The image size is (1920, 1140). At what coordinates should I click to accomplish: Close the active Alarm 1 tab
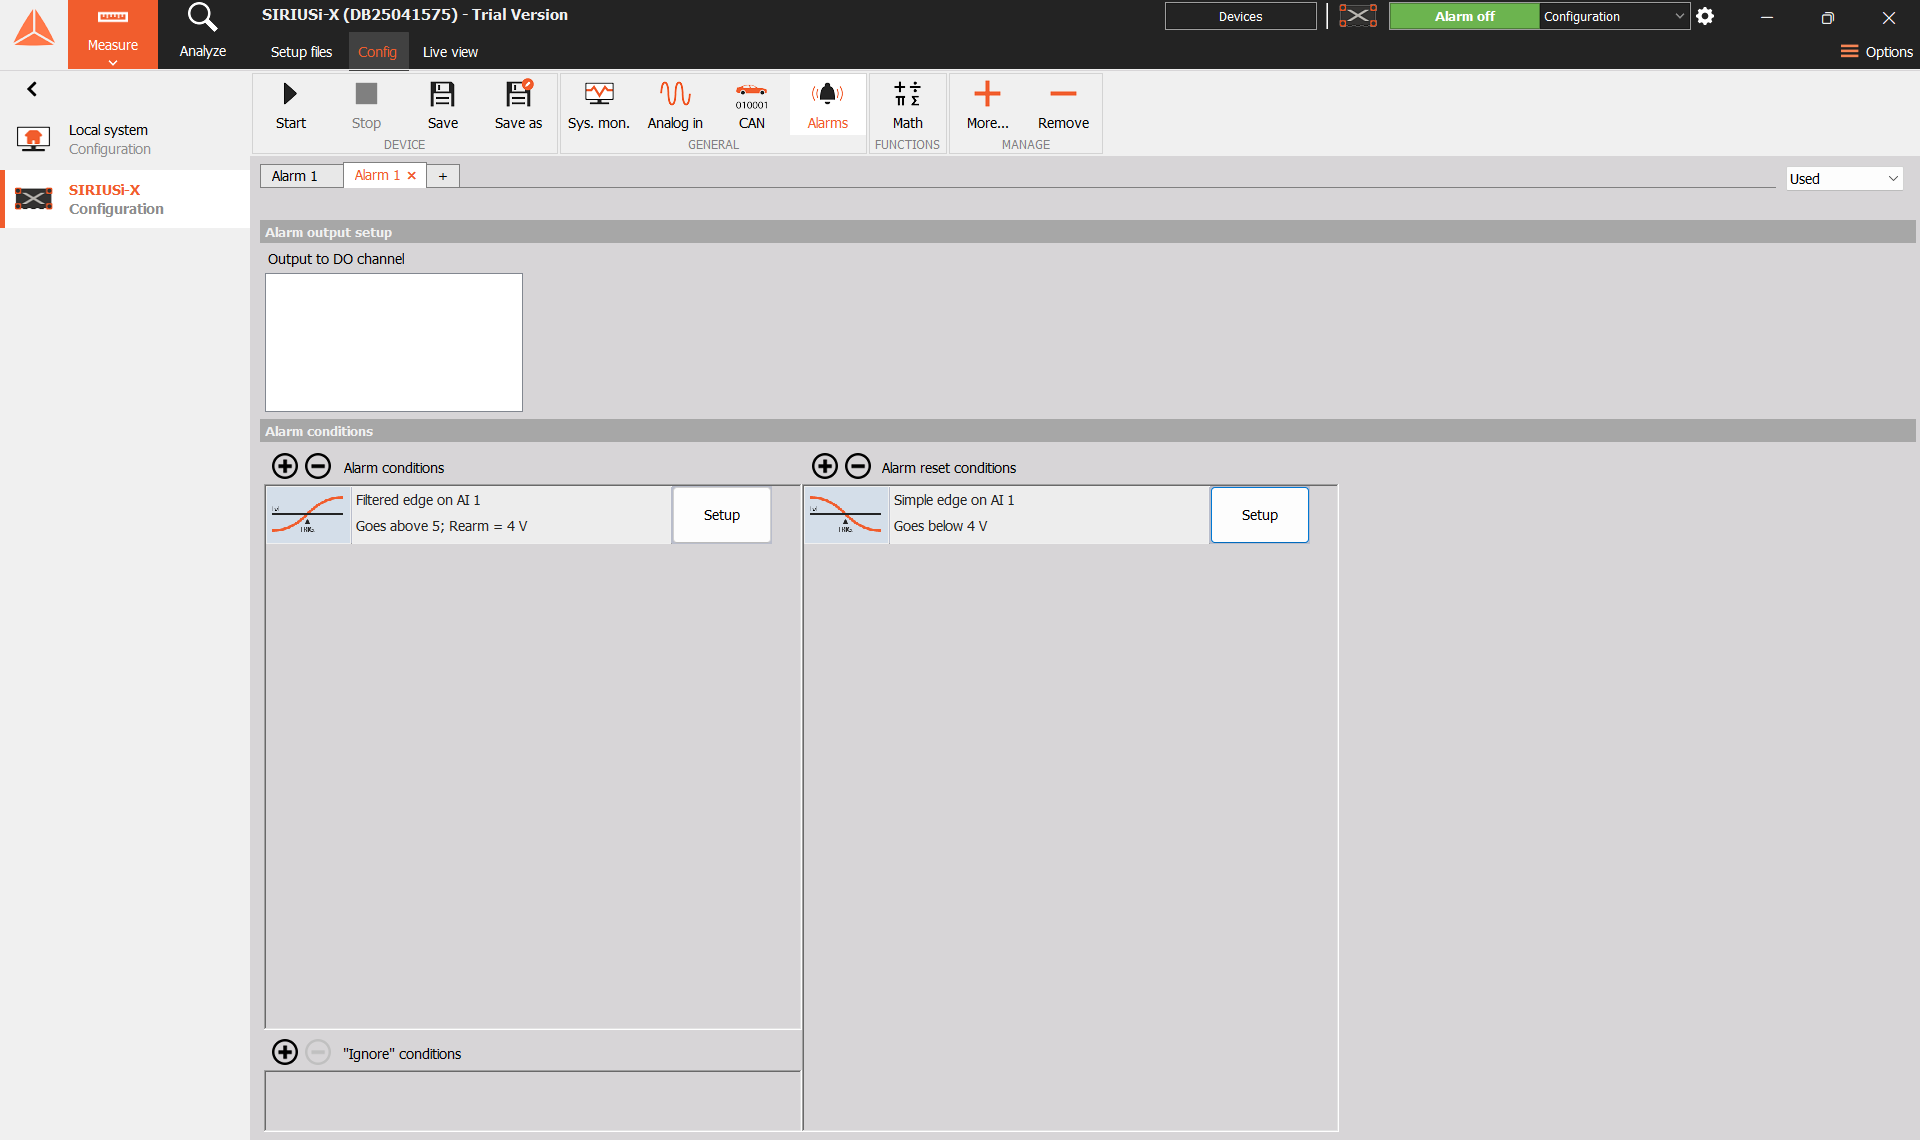pos(411,175)
